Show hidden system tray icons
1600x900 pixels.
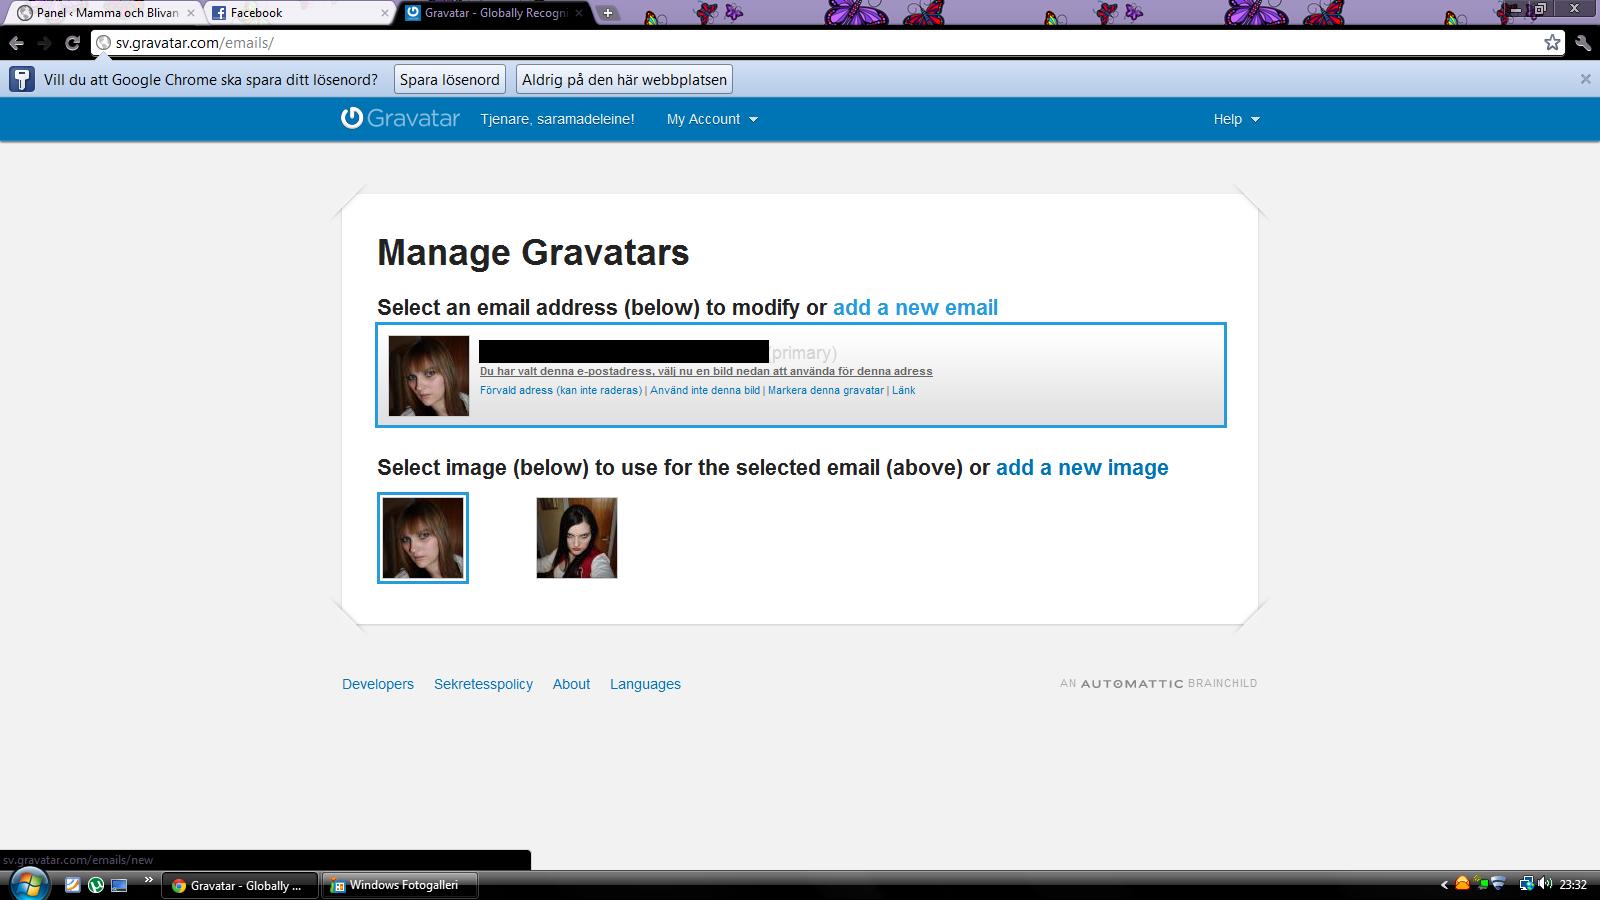point(1444,885)
